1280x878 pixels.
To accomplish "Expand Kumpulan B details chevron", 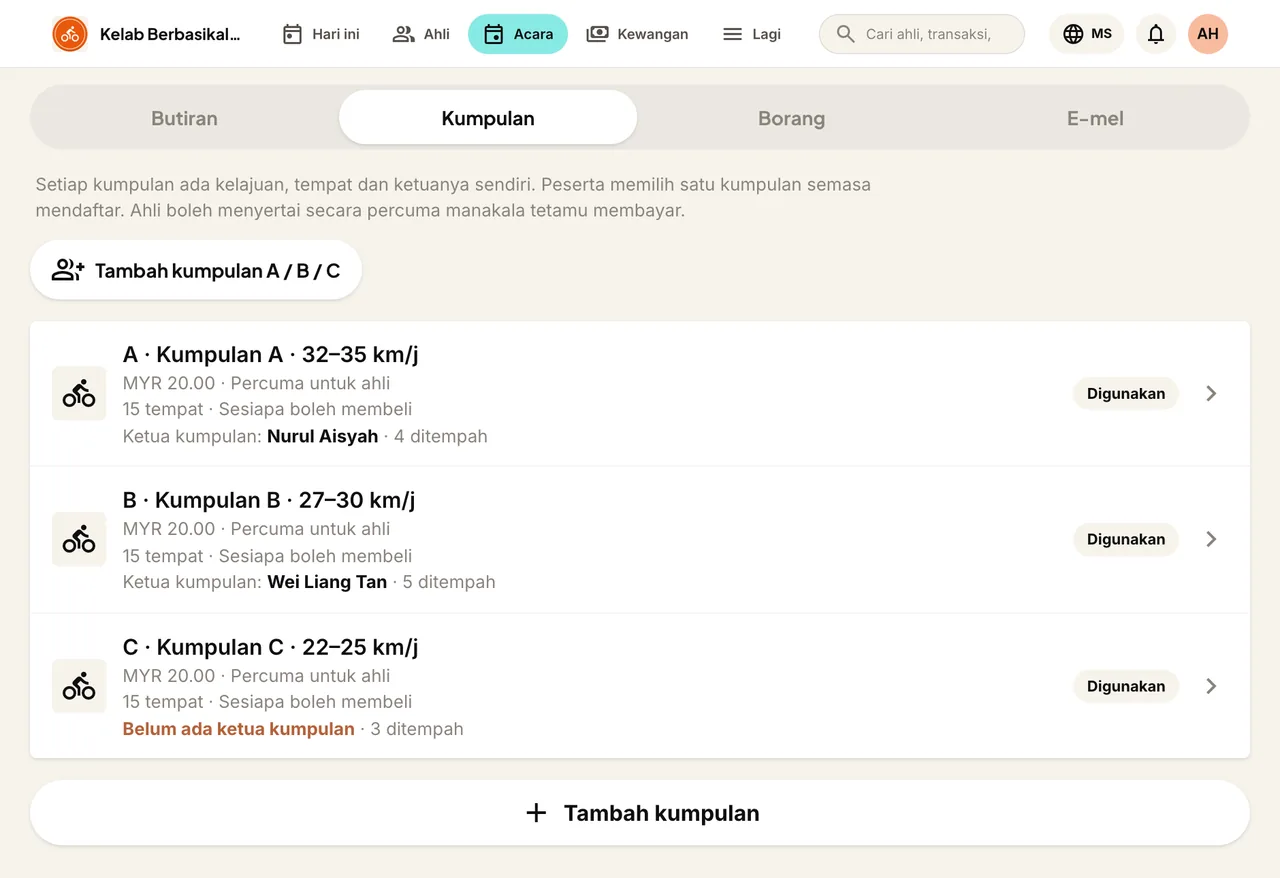I will point(1211,539).
